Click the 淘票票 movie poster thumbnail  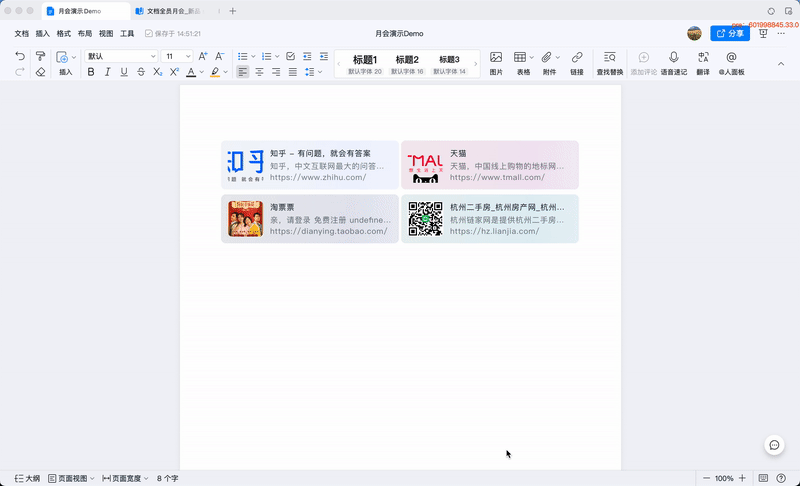point(245,219)
